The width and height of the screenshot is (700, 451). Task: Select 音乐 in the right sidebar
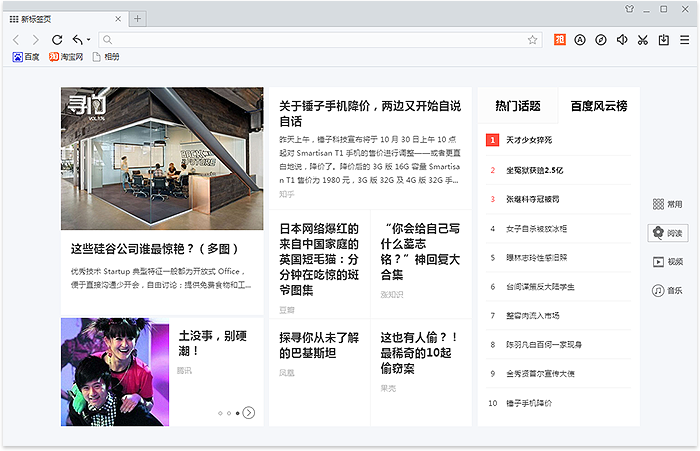click(x=667, y=291)
